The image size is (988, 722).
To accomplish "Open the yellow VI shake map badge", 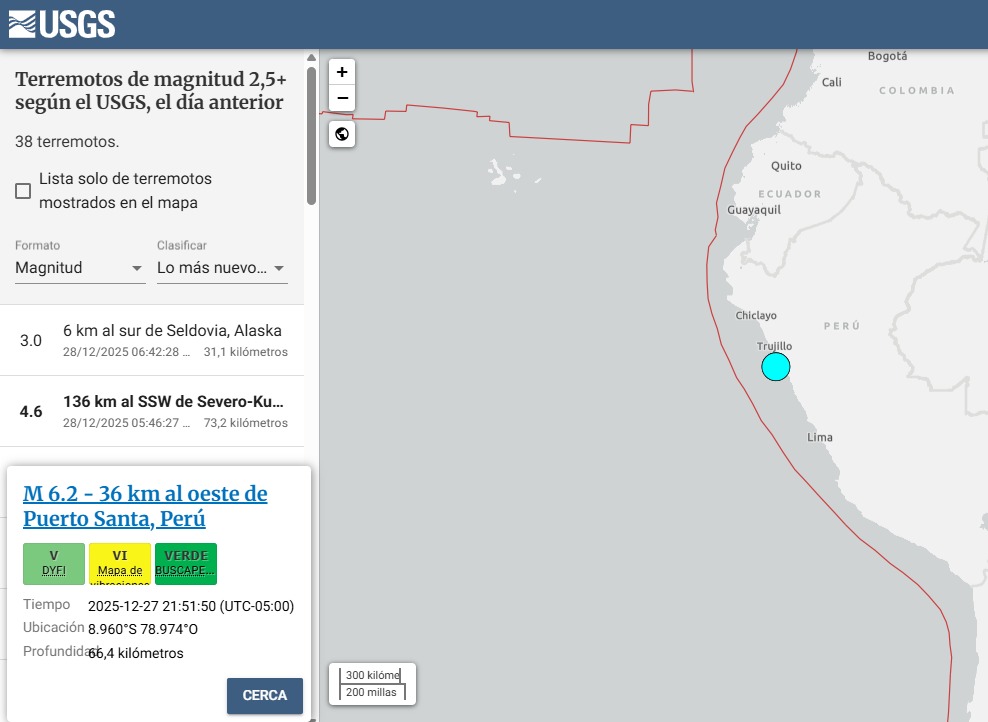I will click(120, 563).
